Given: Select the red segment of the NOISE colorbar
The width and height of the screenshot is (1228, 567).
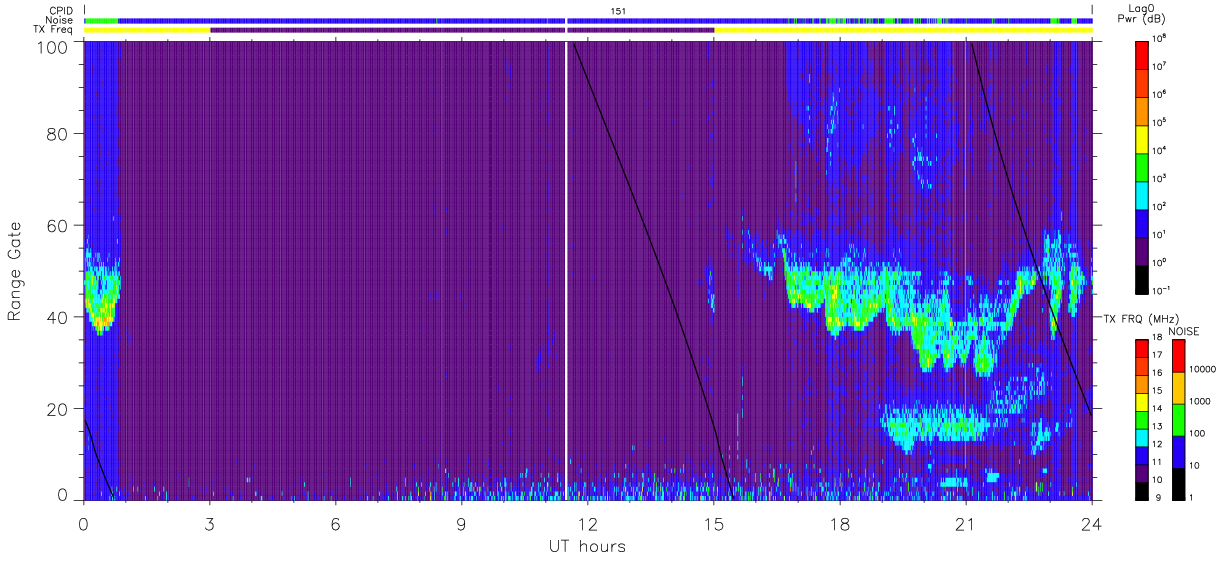Looking at the screenshot, I should click(1179, 356).
